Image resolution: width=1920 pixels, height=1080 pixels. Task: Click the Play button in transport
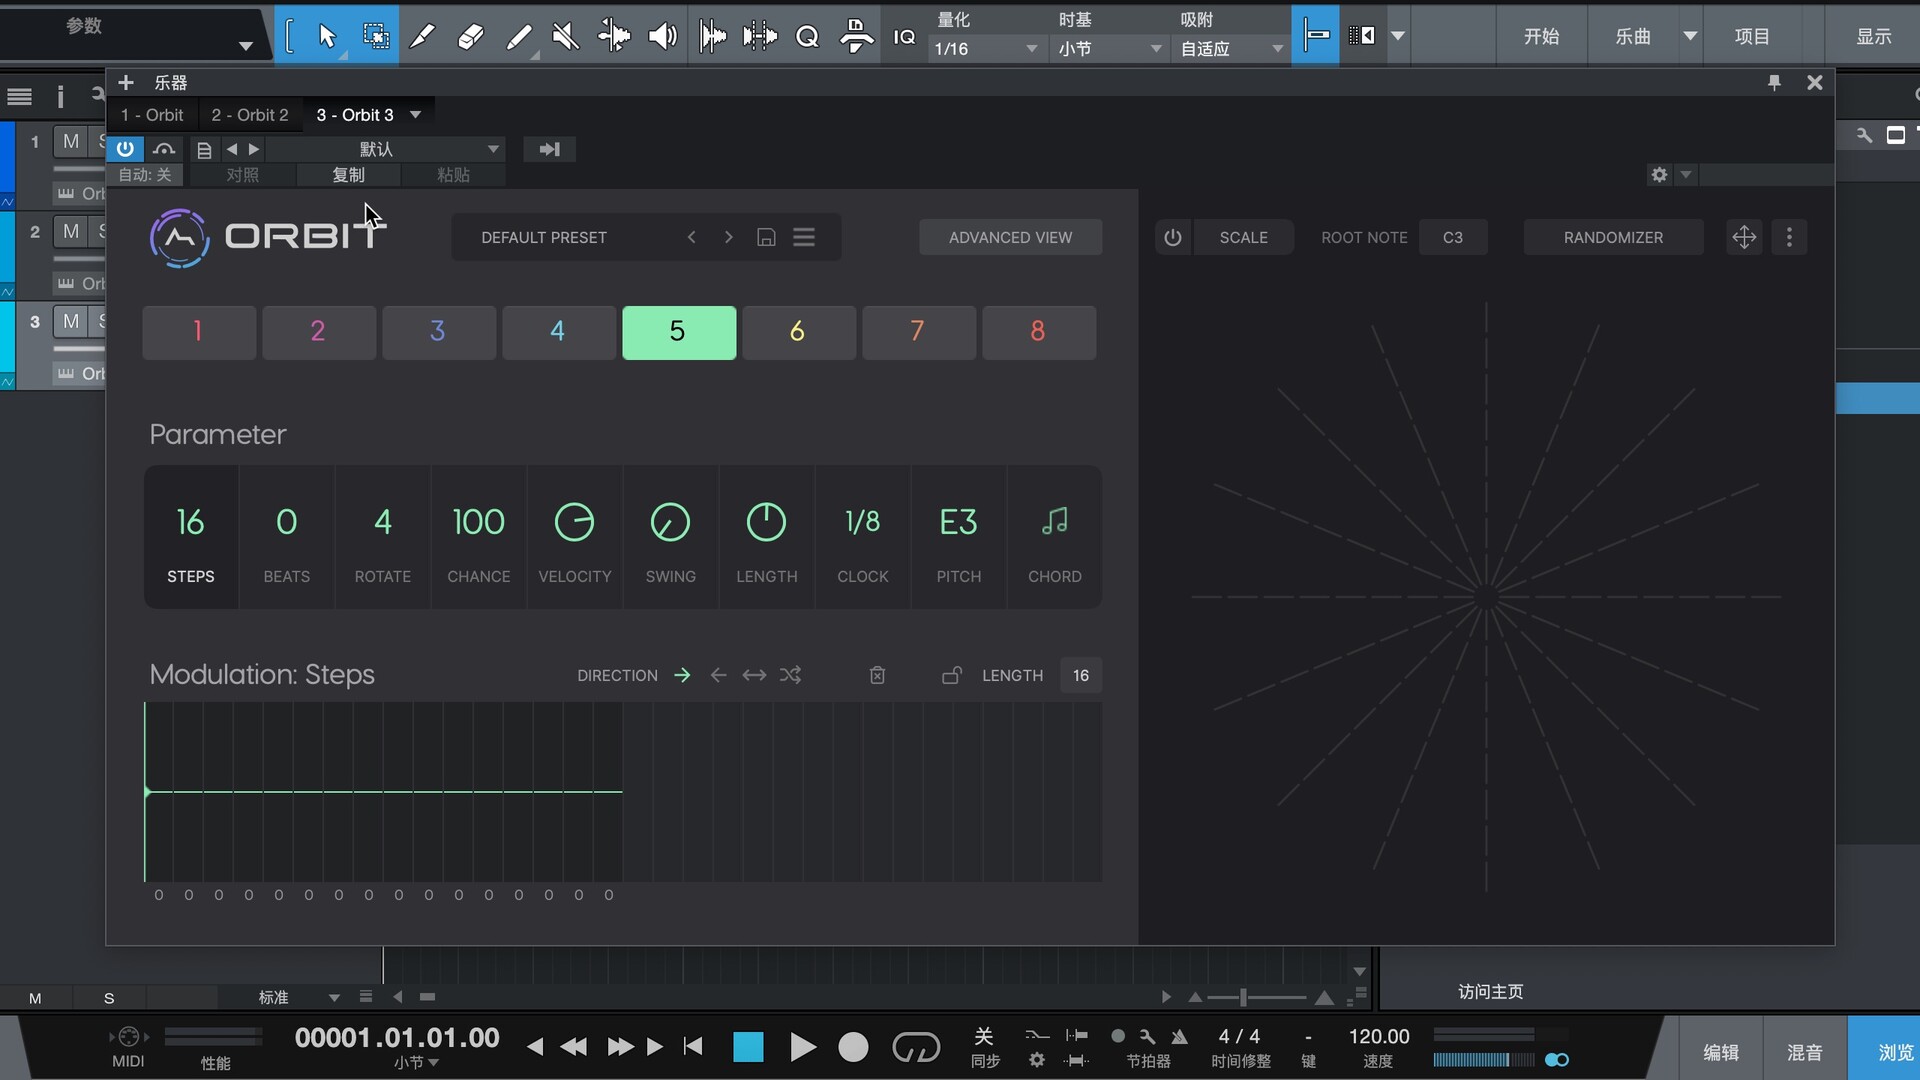802,1047
